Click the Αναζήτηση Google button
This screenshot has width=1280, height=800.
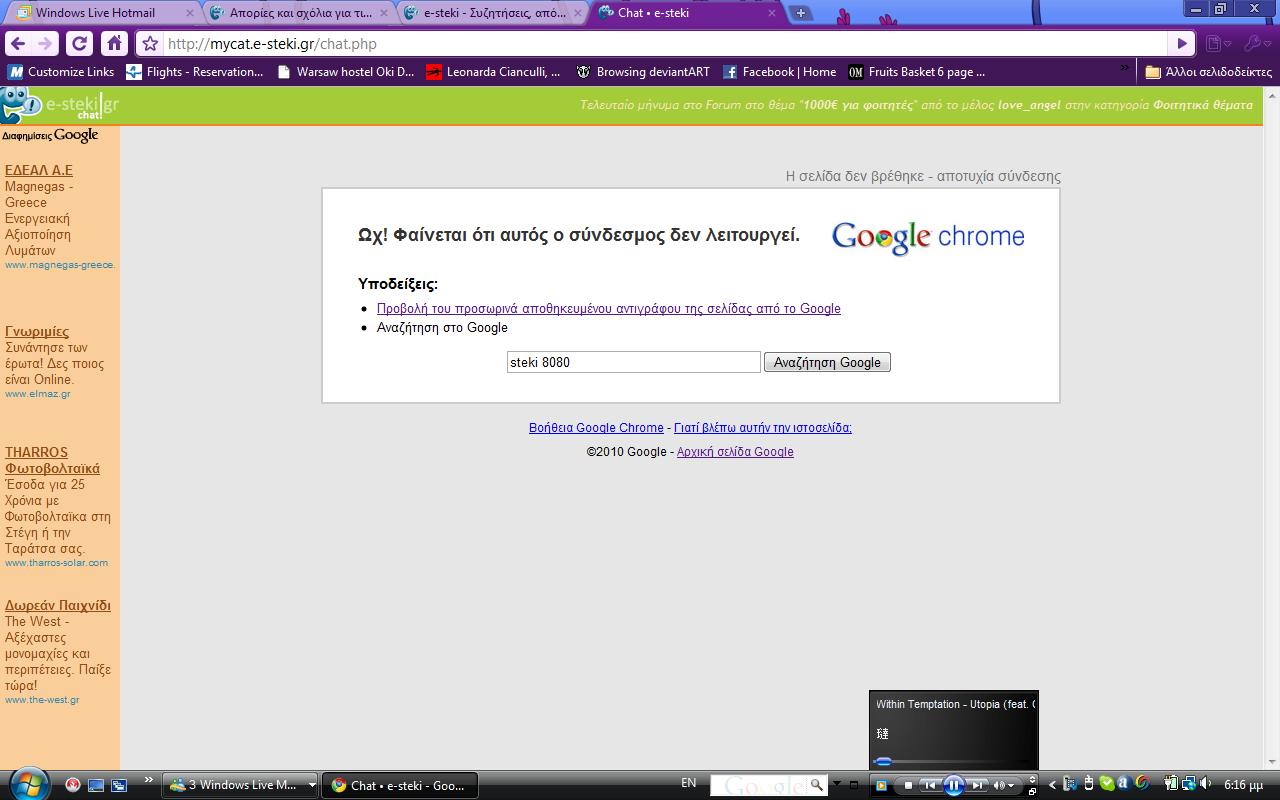pos(827,362)
